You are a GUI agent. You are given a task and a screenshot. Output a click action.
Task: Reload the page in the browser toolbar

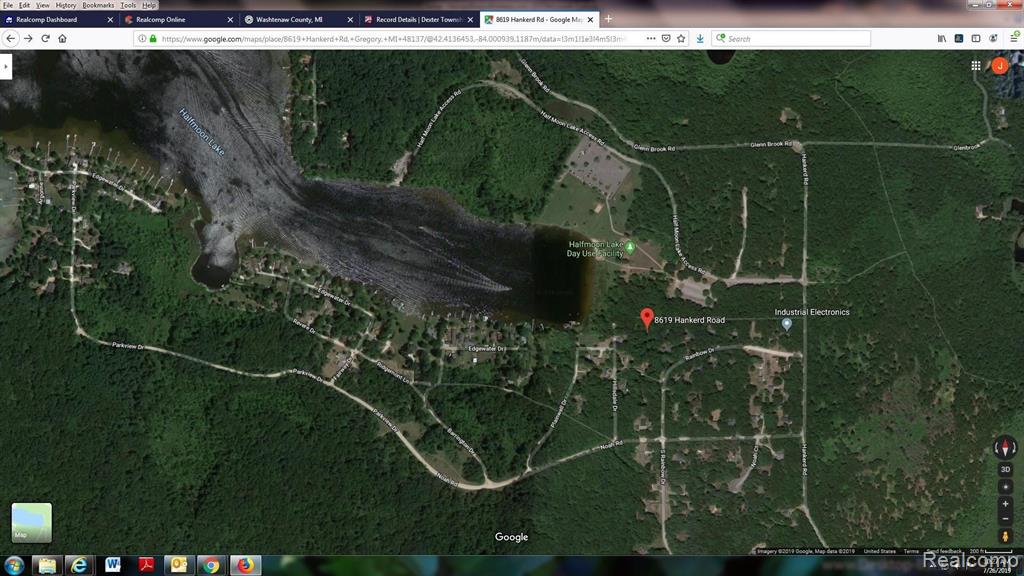45,38
